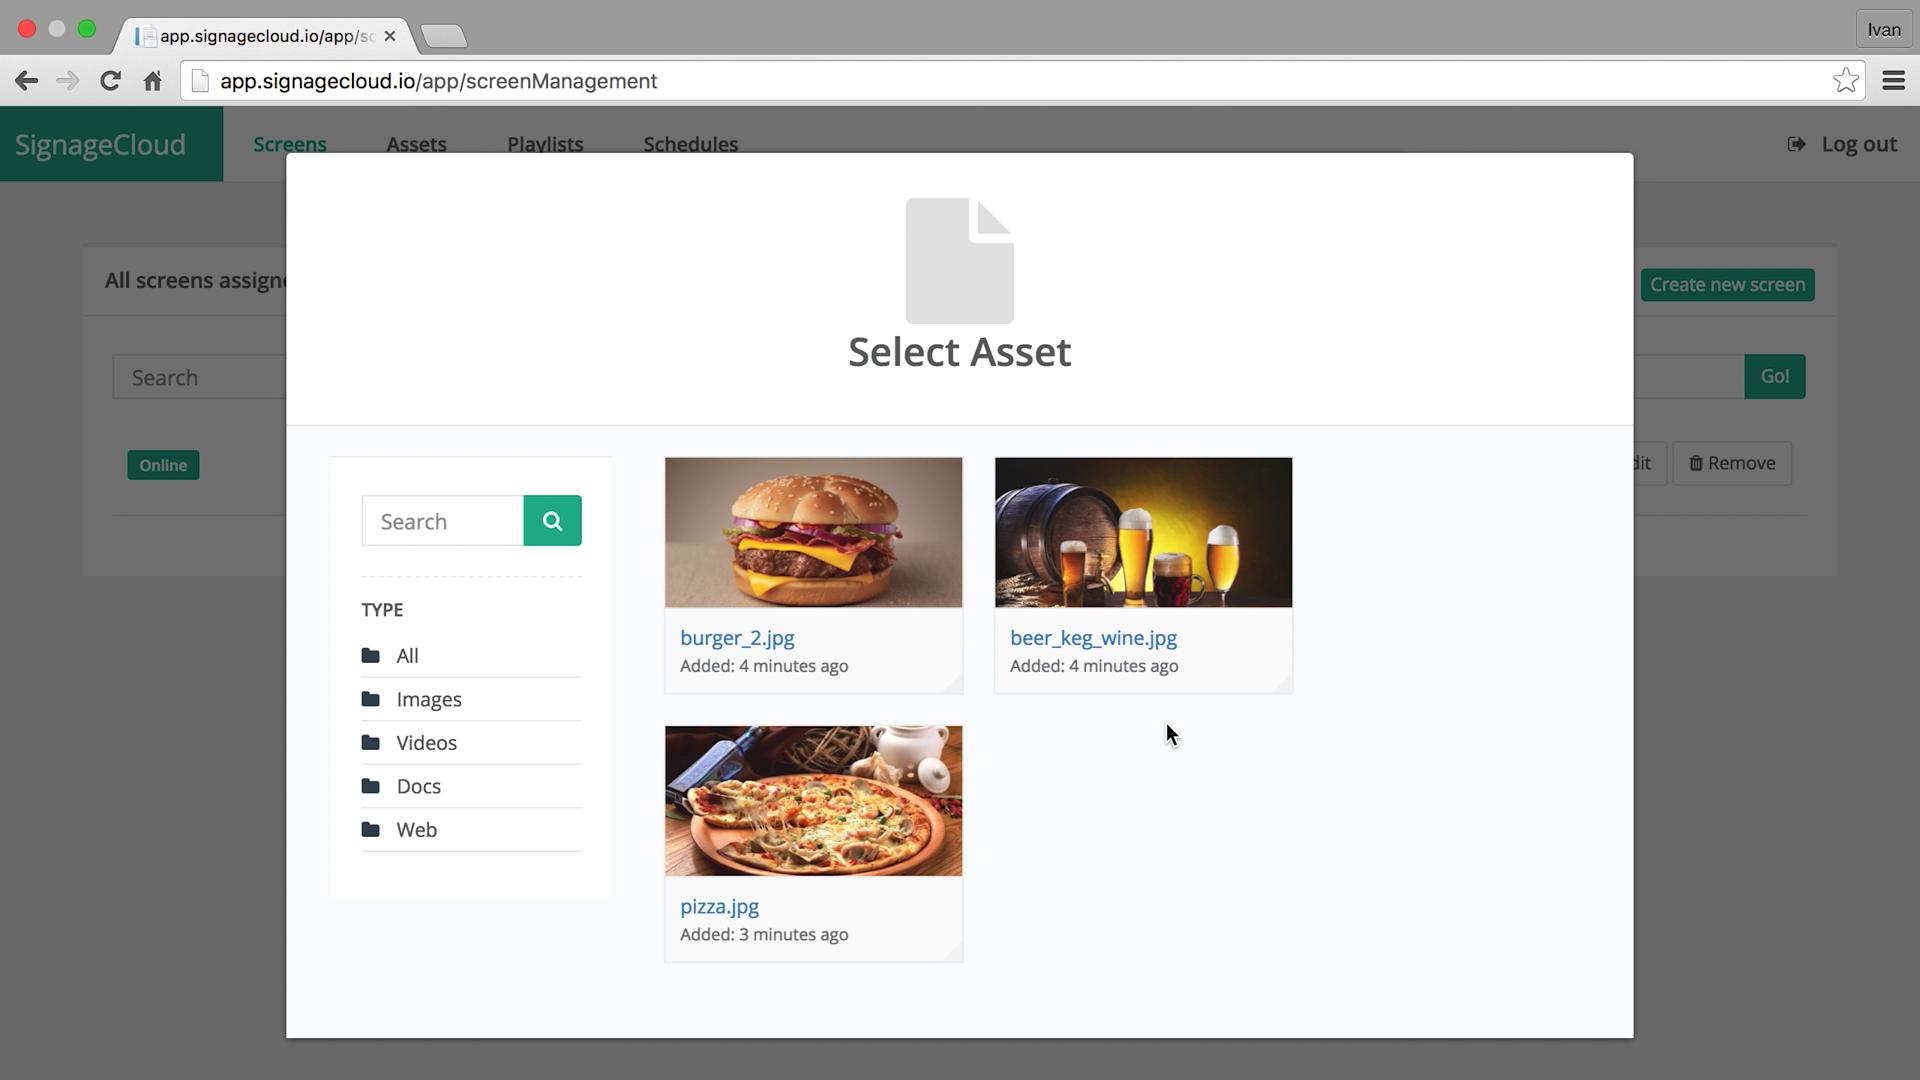The image size is (1920, 1080).
Task: Click the browser home icon
Action: coord(152,81)
